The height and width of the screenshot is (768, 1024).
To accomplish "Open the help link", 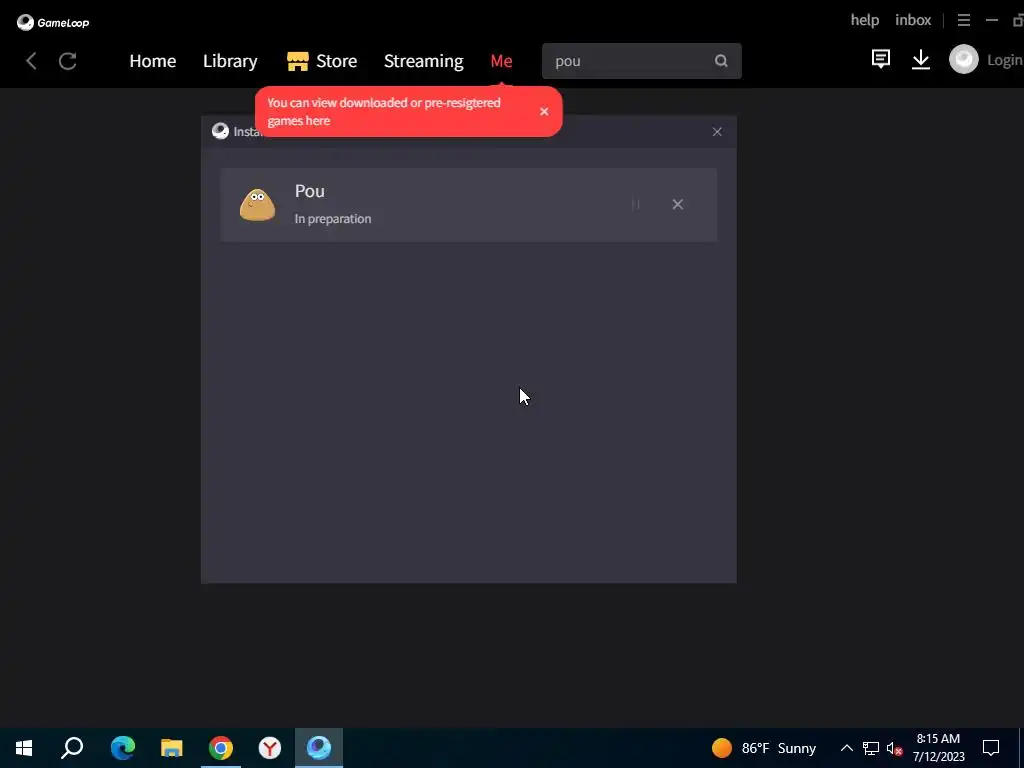I will pos(865,20).
